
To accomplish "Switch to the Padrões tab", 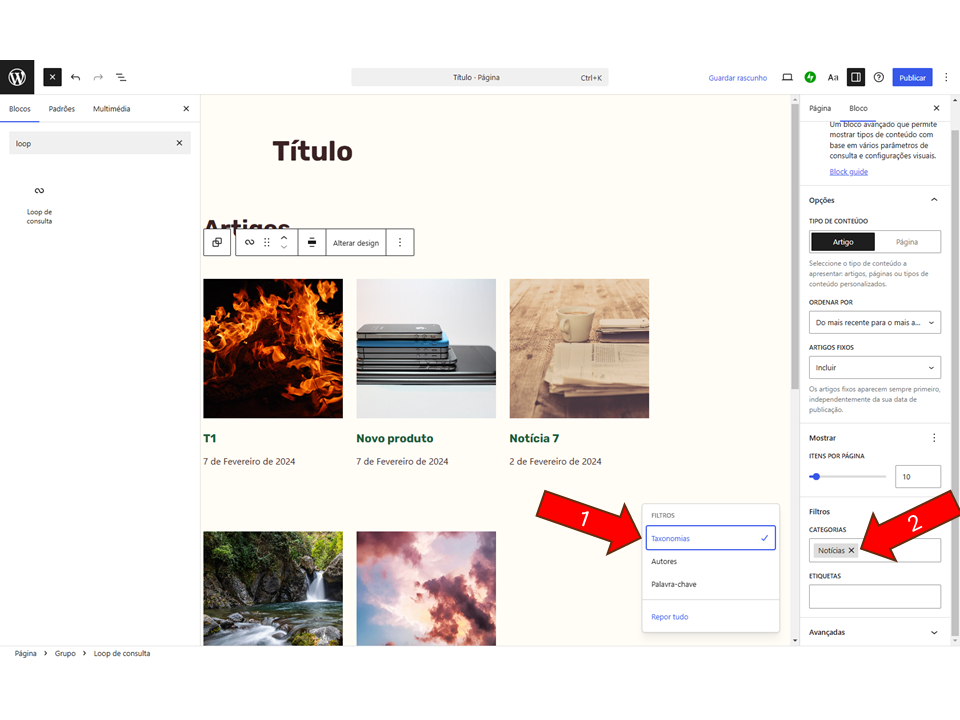I will click(62, 108).
